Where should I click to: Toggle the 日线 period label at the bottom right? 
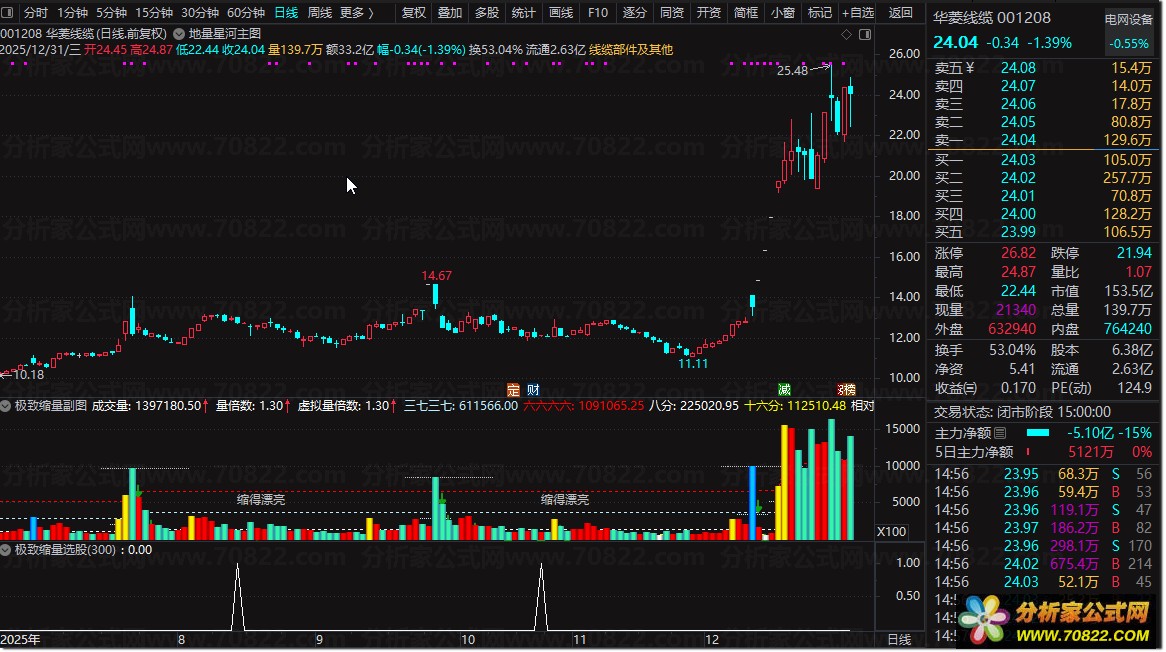coord(900,639)
